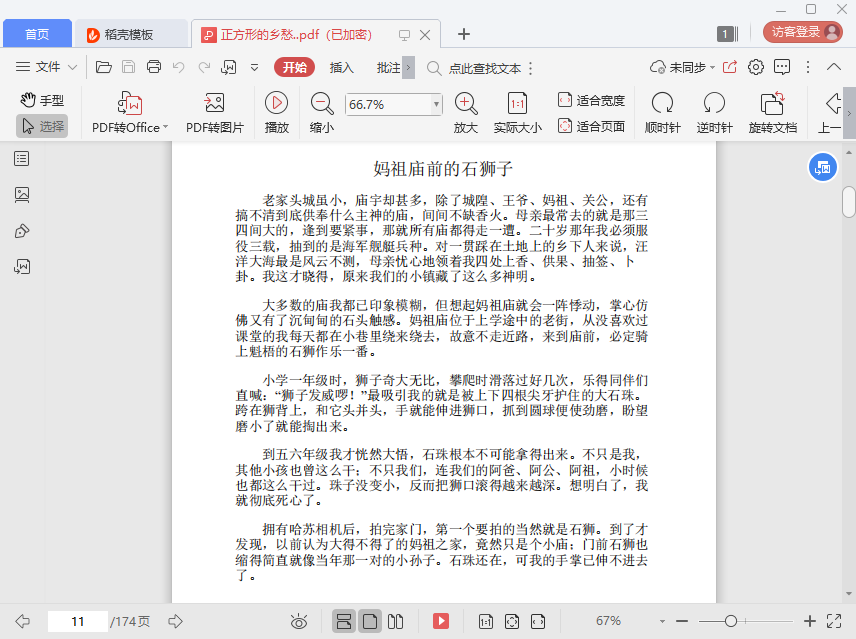The height and width of the screenshot is (639, 856).
Task: Rotate page counterclockwise (逆时针)
Action: [x=714, y=113]
